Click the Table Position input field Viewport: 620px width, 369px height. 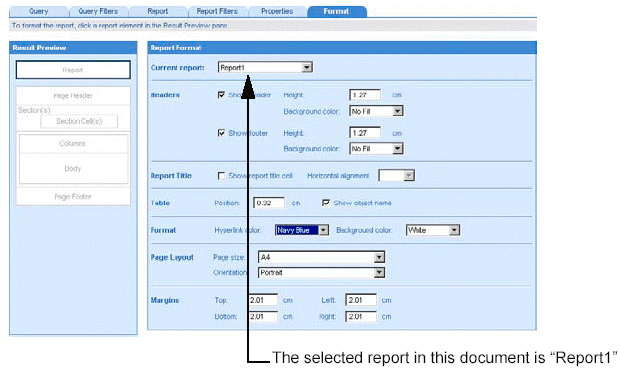coord(269,203)
